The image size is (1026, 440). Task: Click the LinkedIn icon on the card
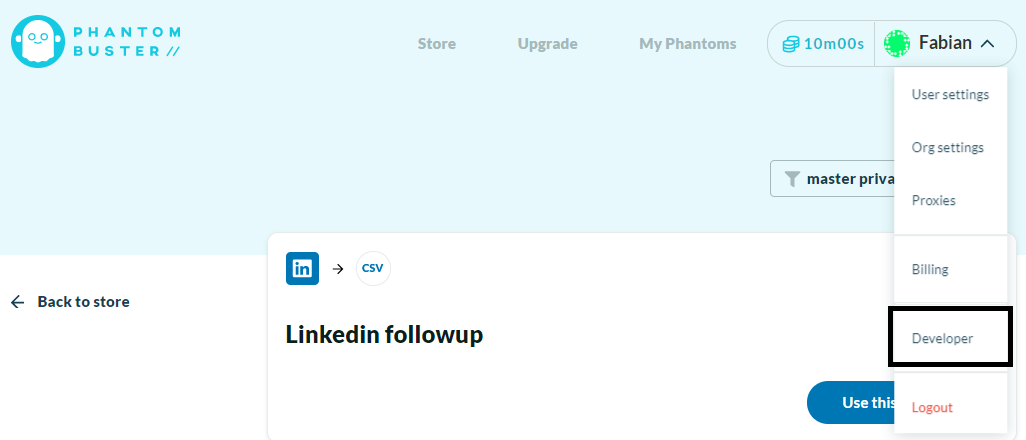point(302,268)
